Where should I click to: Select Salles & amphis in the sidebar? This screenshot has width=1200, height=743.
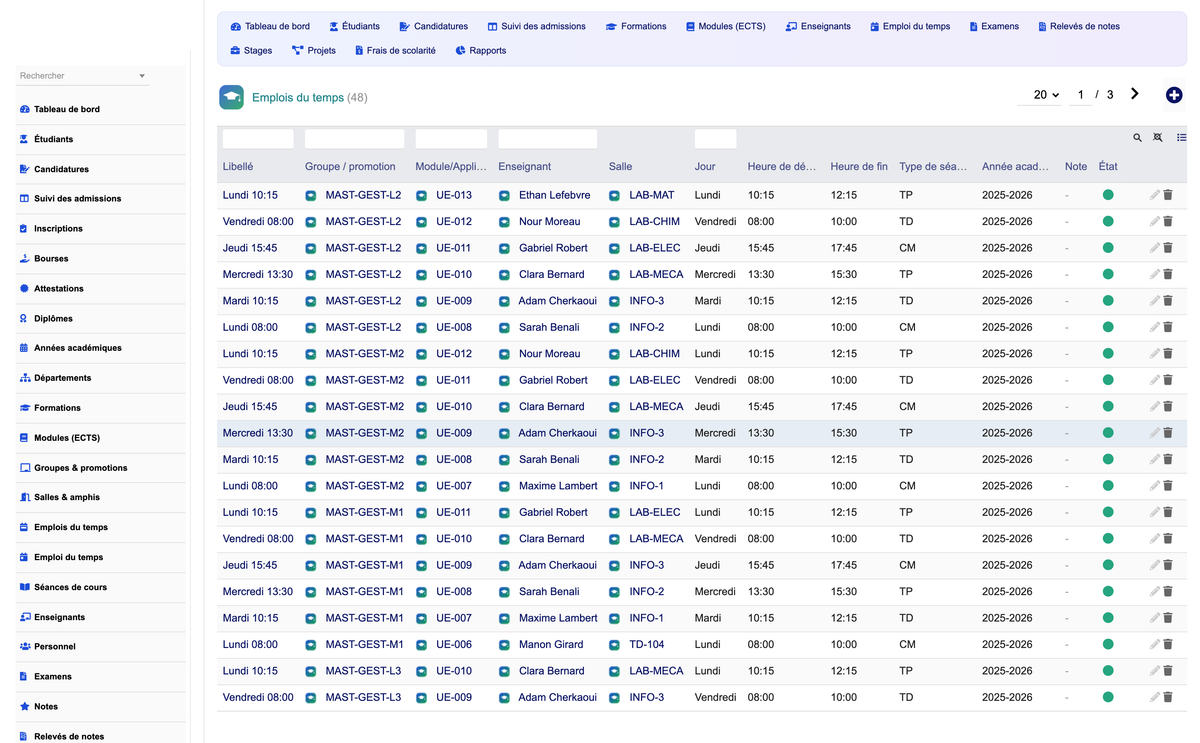(67, 497)
